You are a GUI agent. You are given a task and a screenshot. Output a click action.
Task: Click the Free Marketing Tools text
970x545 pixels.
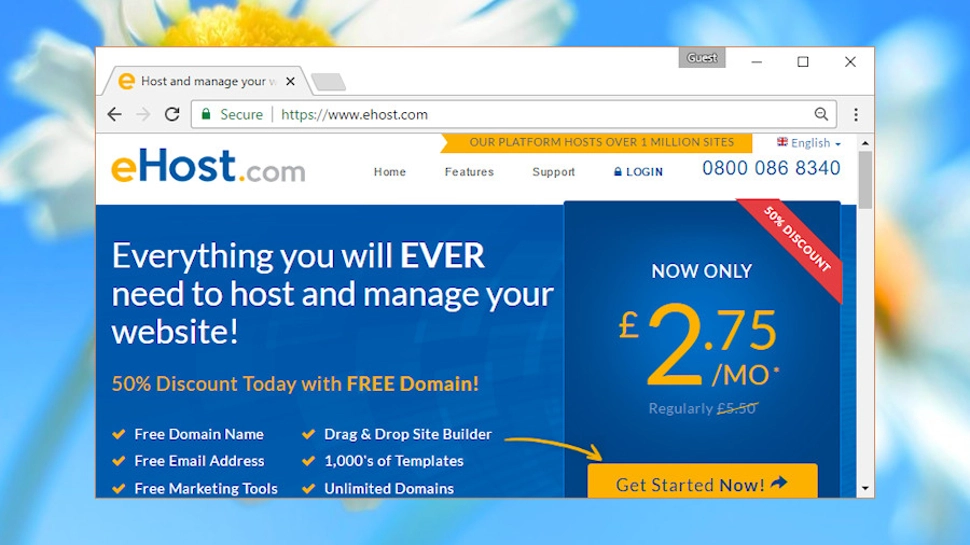(x=206, y=488)
